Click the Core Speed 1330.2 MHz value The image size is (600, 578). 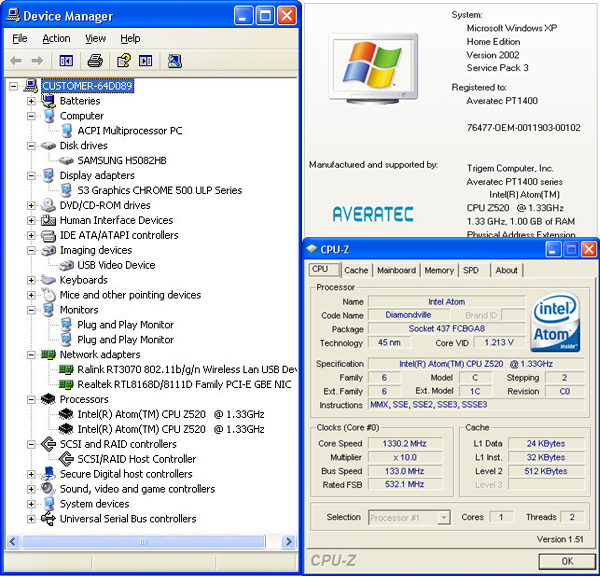click(404, 443)
